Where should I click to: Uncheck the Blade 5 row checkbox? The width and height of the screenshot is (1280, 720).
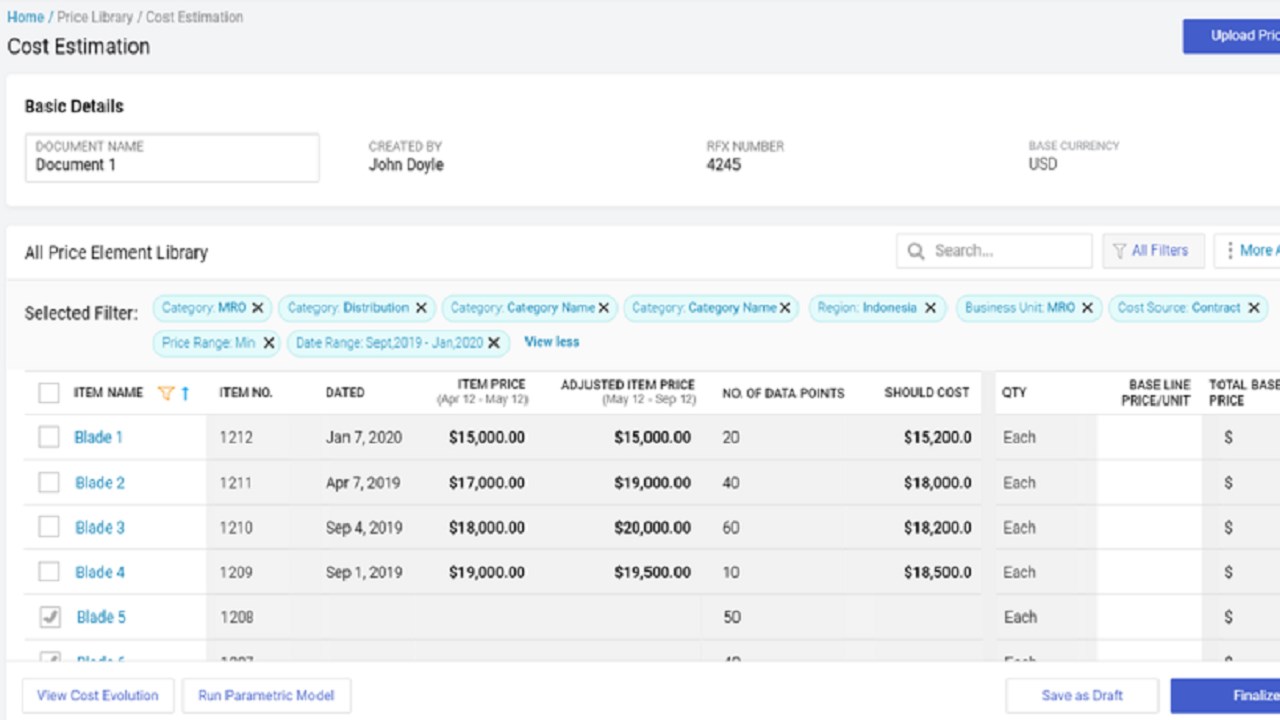pyautogui.click(x=49, y=617)
